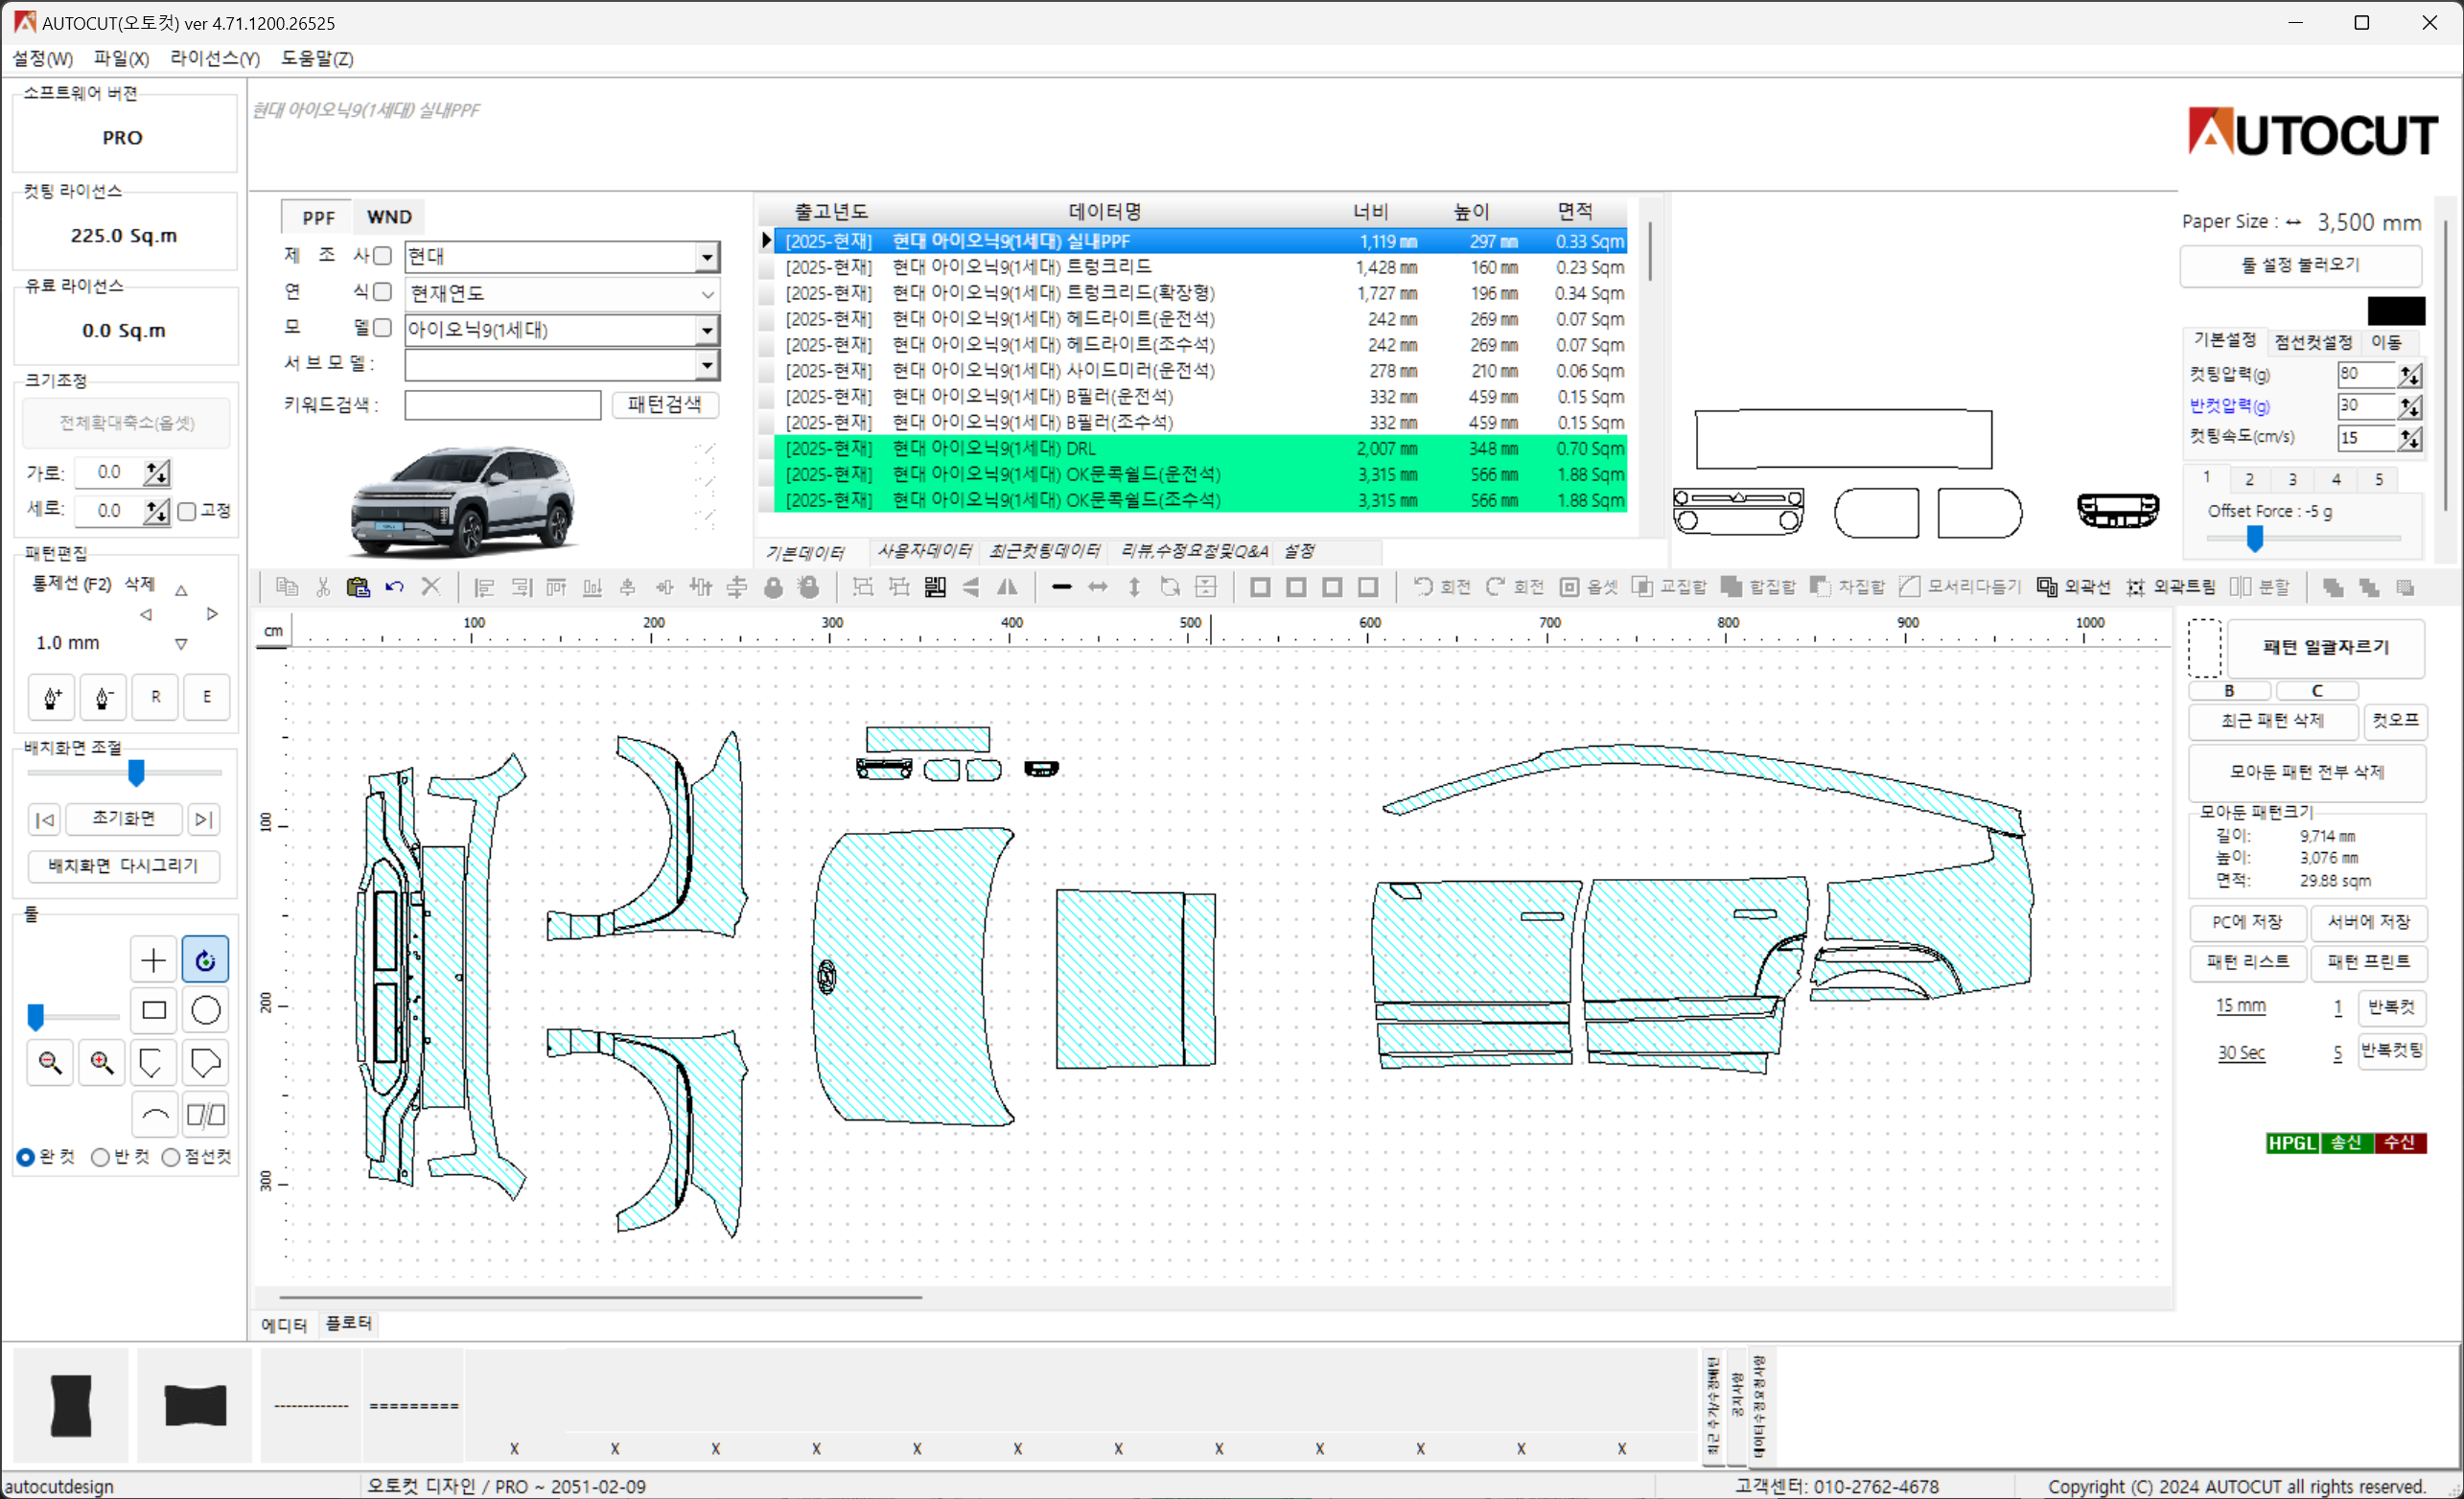
Task: Select the 반 컷 radio button
Action: pyautogui.click(x=100, y=1157)
